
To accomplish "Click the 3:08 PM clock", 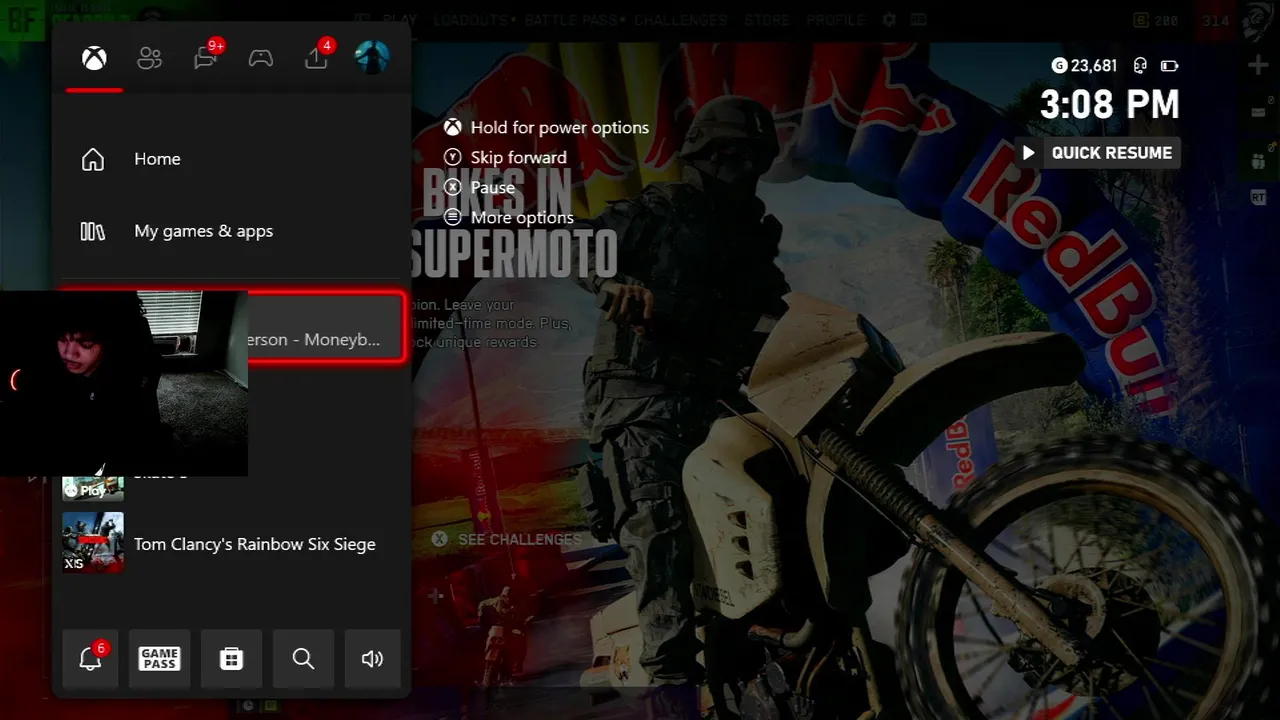I will pyautogui.click(x=1110, y=104).
